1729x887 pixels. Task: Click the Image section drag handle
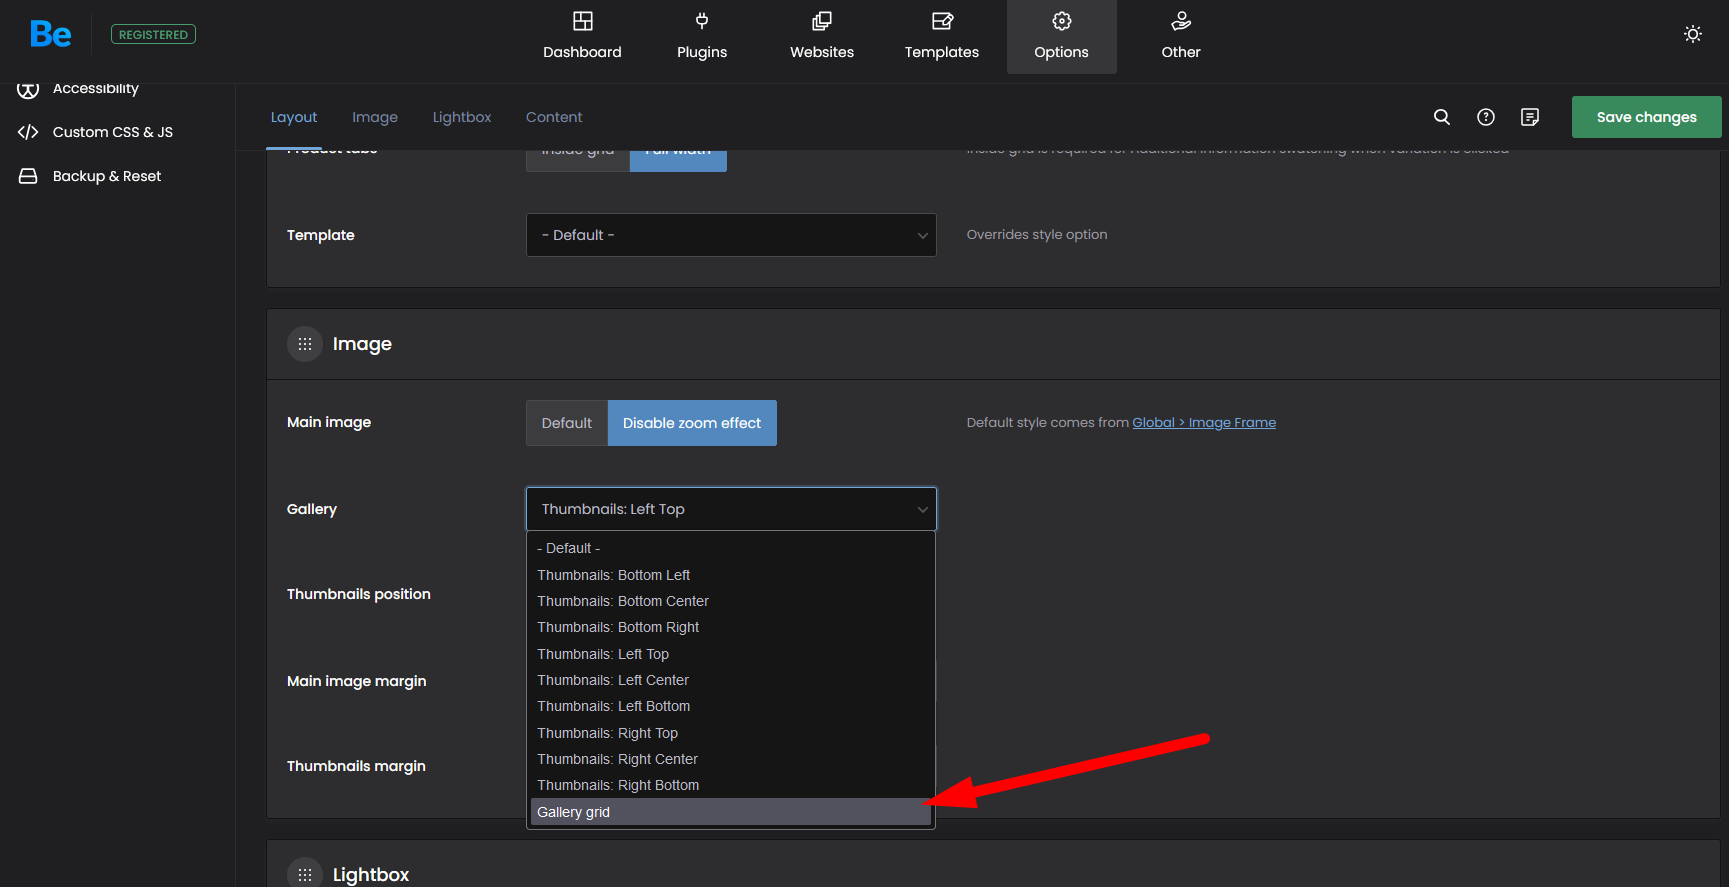coord(305,344)
